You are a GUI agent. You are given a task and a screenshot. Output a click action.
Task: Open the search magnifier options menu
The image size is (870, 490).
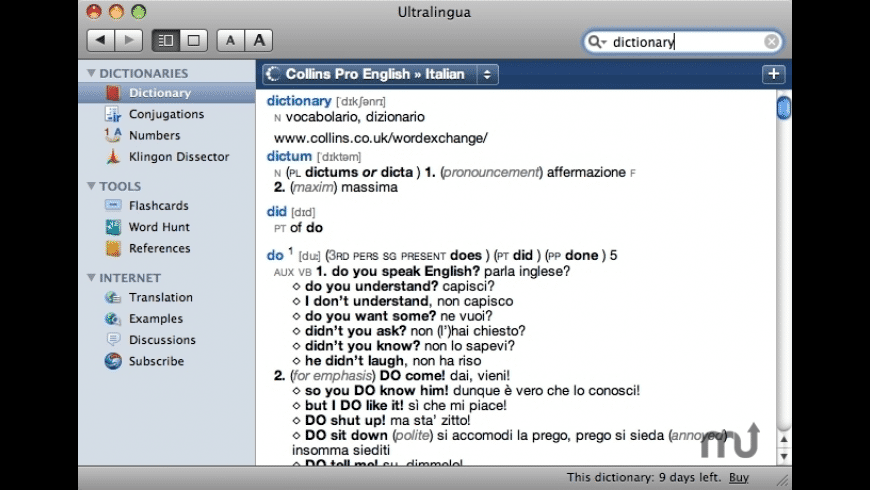[598, 42]
